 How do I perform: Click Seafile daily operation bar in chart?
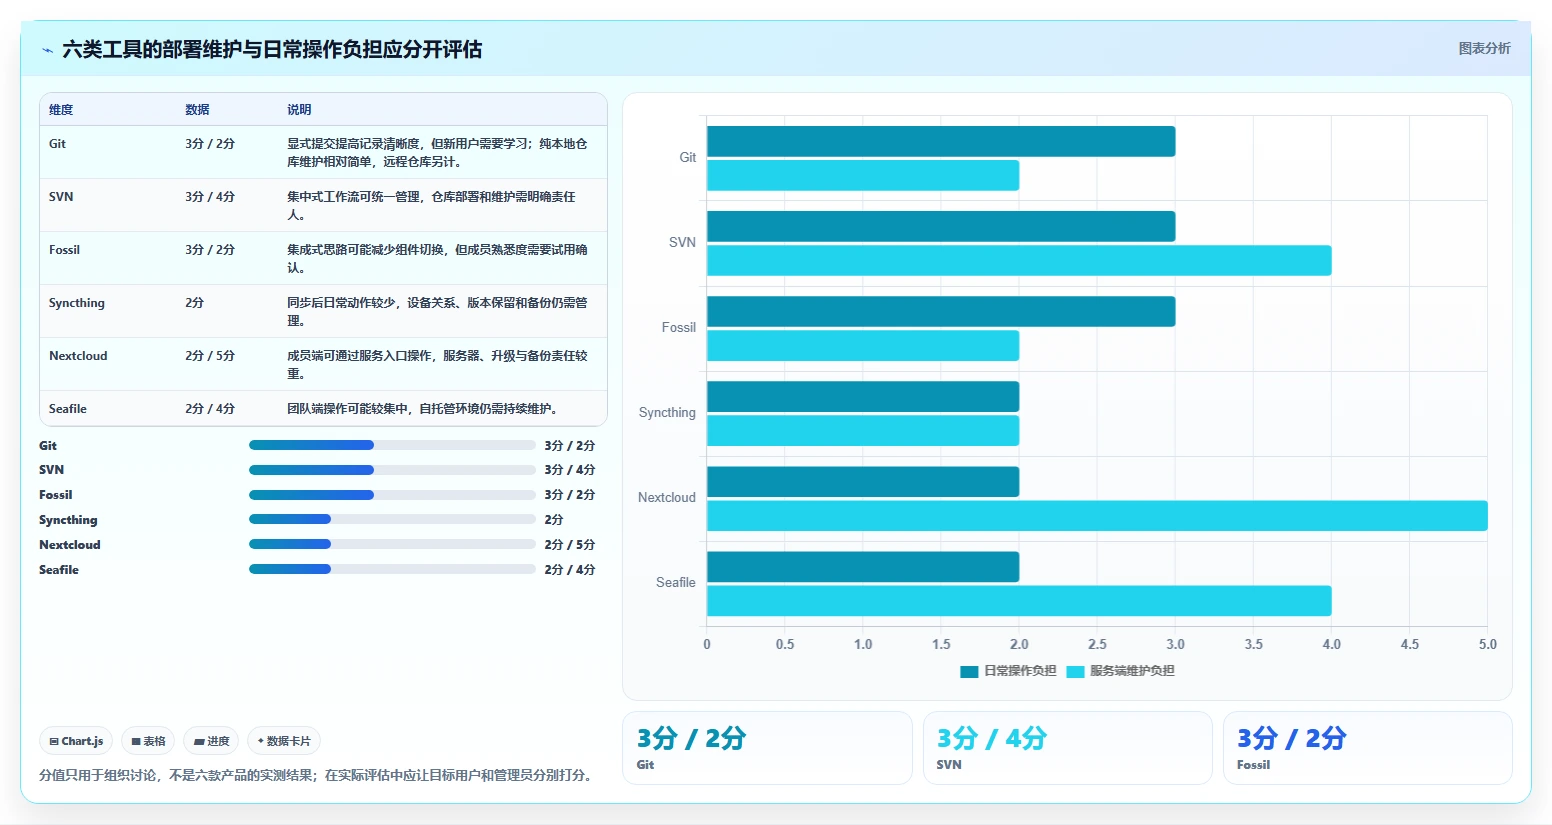click(x=863, y=567)
